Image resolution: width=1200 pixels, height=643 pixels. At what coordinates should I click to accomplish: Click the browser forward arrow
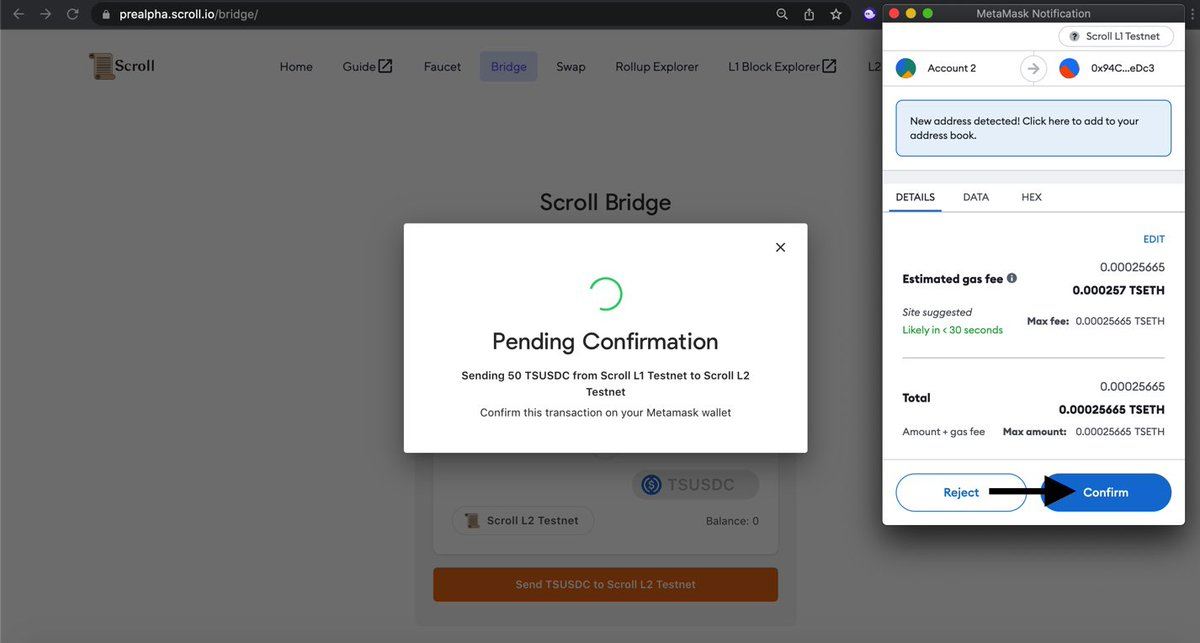[45, 15]
